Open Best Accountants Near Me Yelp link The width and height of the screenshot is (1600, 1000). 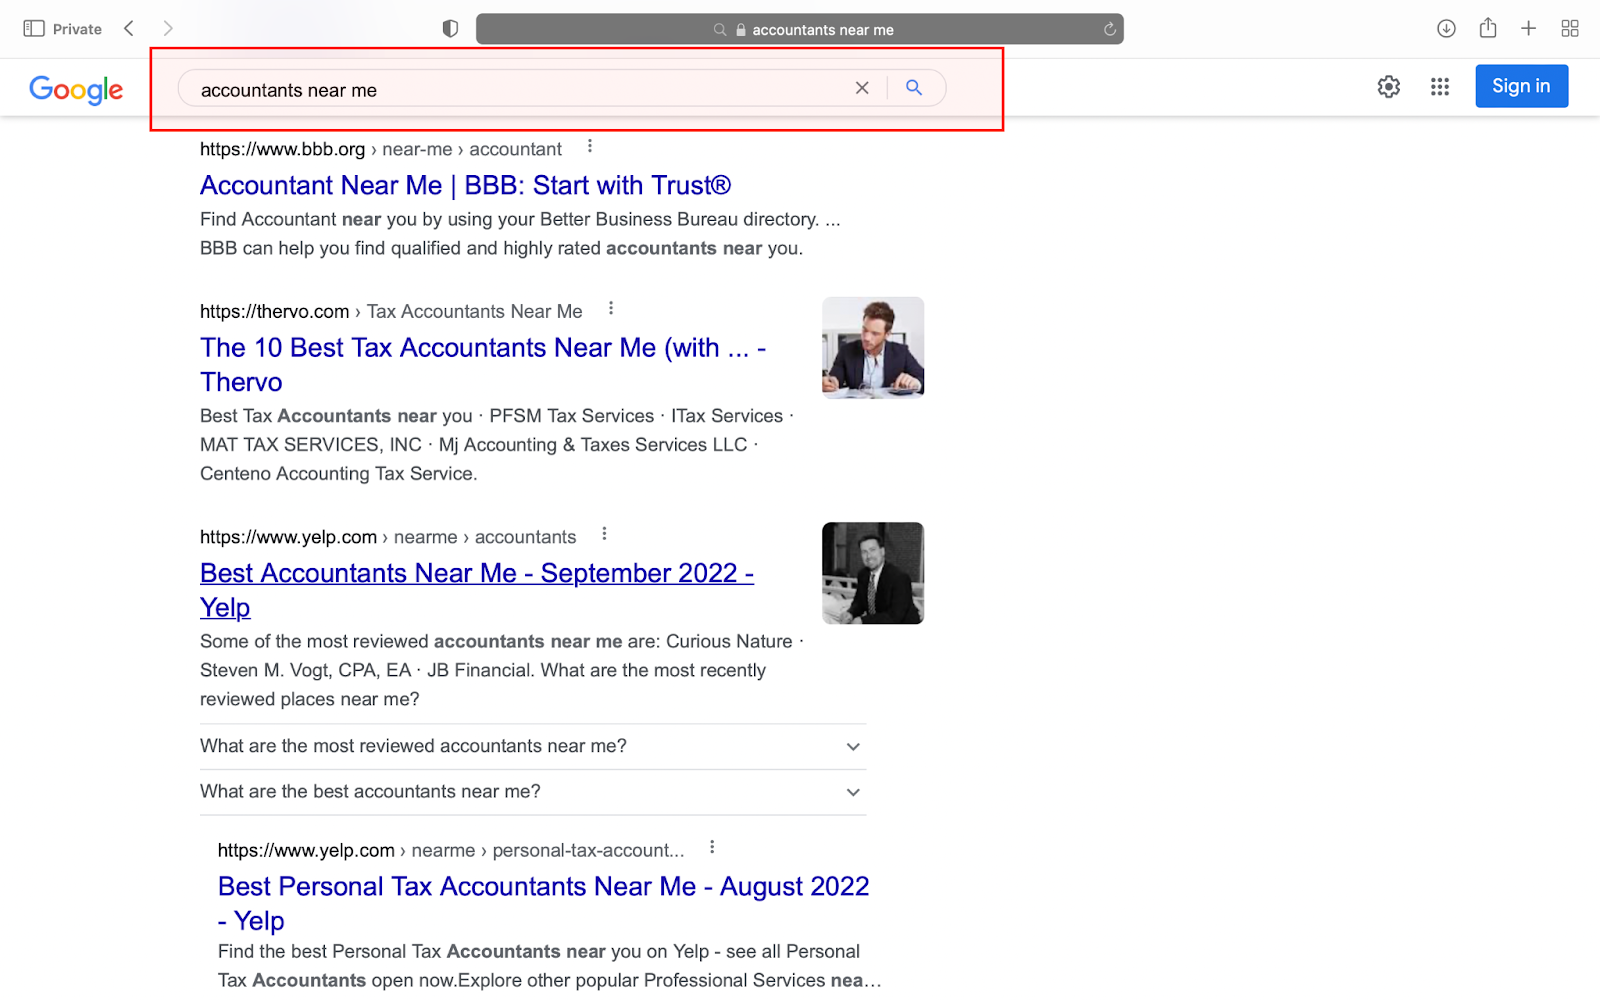coord(477,590)
